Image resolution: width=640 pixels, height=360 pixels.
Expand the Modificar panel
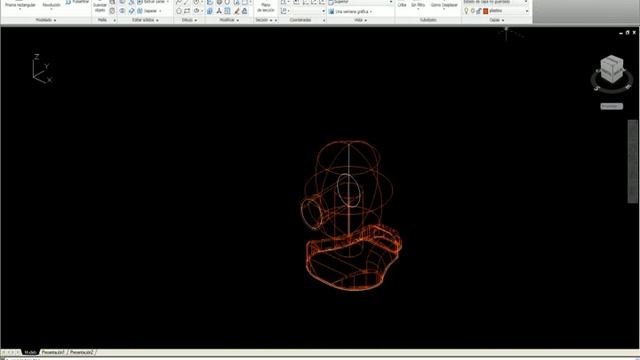click(x=229, y=20)
